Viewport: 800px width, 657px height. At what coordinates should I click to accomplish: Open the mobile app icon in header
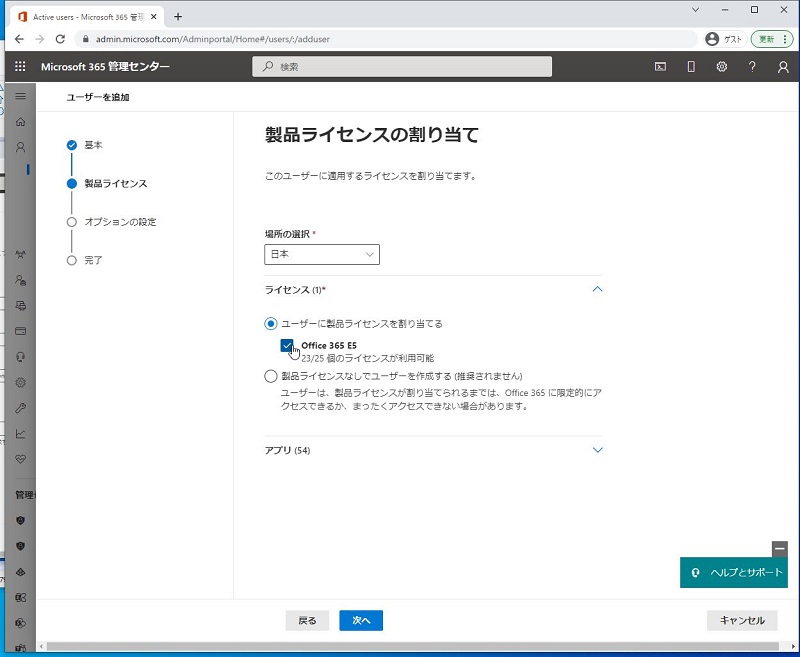point(691,66)
